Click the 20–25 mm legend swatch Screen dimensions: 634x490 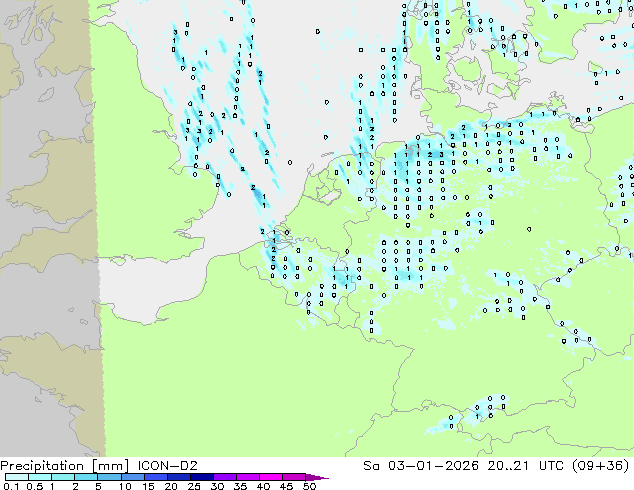178,477
